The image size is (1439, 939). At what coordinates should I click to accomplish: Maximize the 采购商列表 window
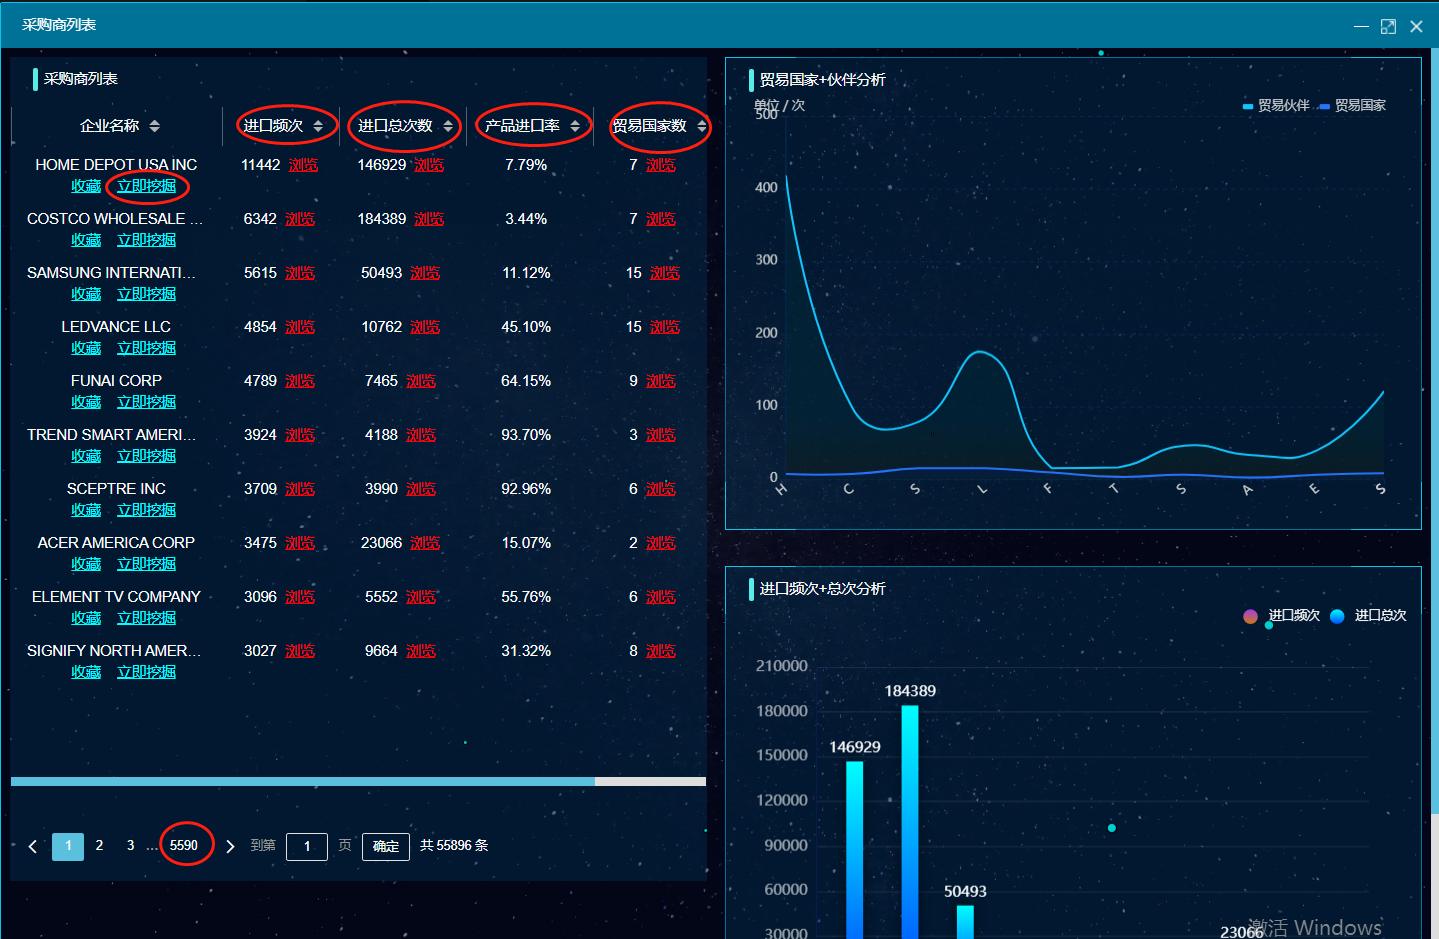point(1388,27)
